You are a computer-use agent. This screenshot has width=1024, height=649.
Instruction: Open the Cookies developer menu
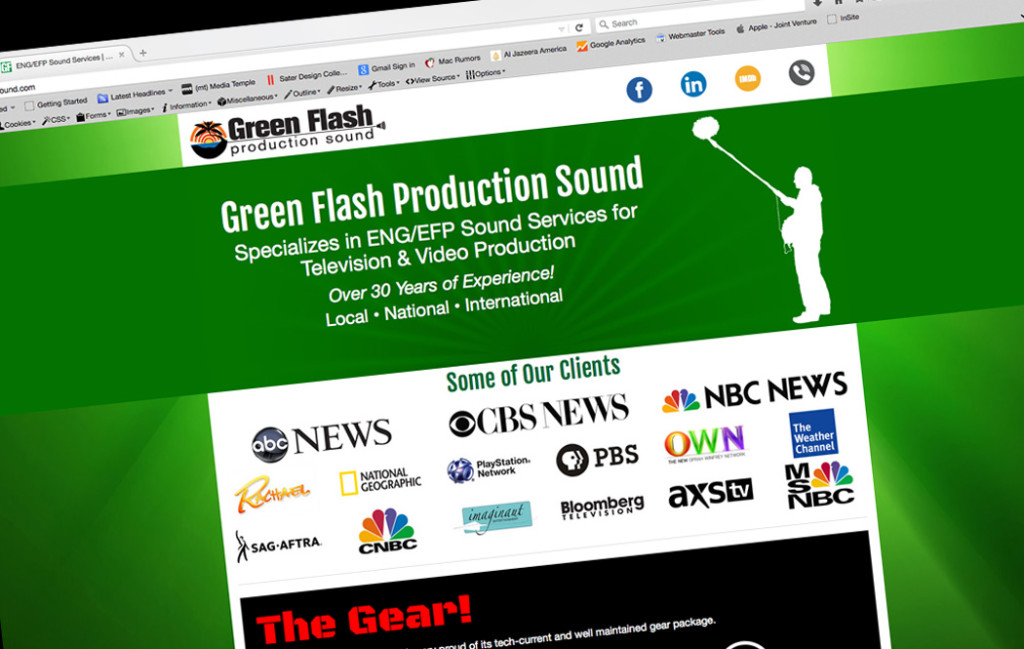18,124
